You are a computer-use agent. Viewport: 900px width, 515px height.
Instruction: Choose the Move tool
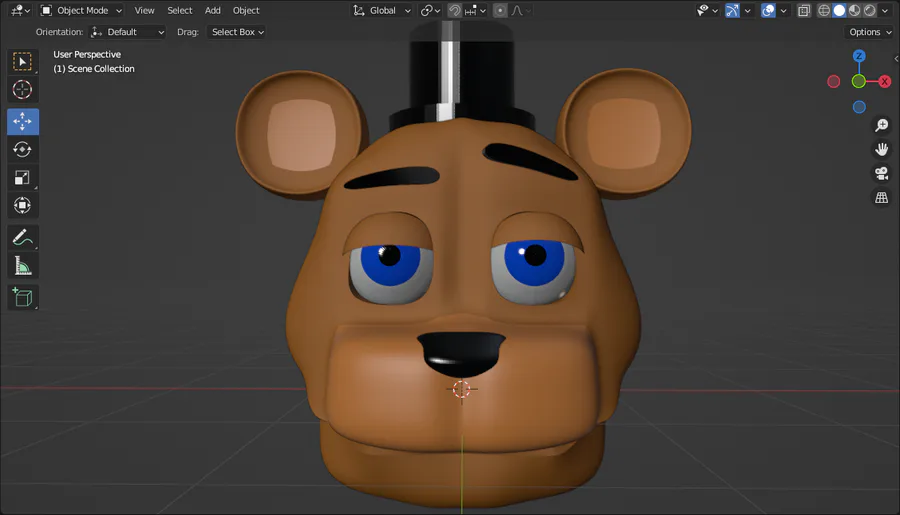(x=23, y=122)
